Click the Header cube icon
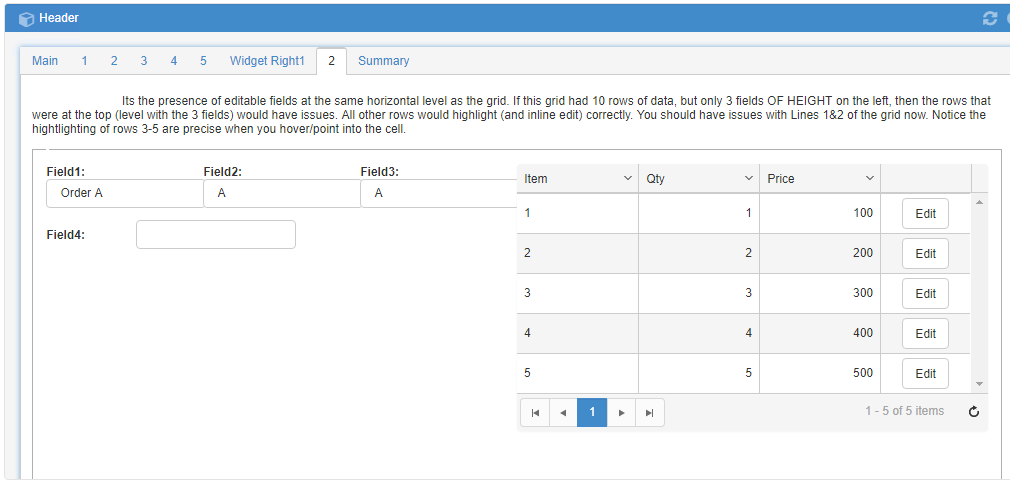The width and height of the screenshot is (1010, 486). (26, 19)
